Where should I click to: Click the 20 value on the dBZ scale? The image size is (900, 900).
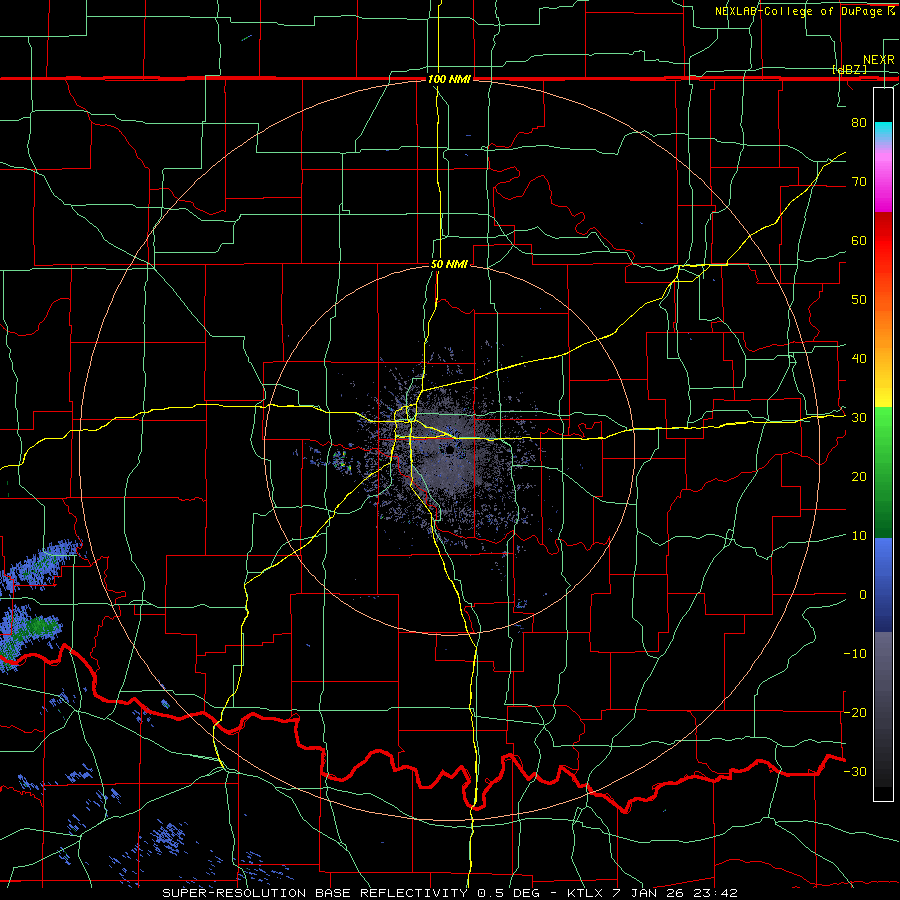(x=859, y=477)
